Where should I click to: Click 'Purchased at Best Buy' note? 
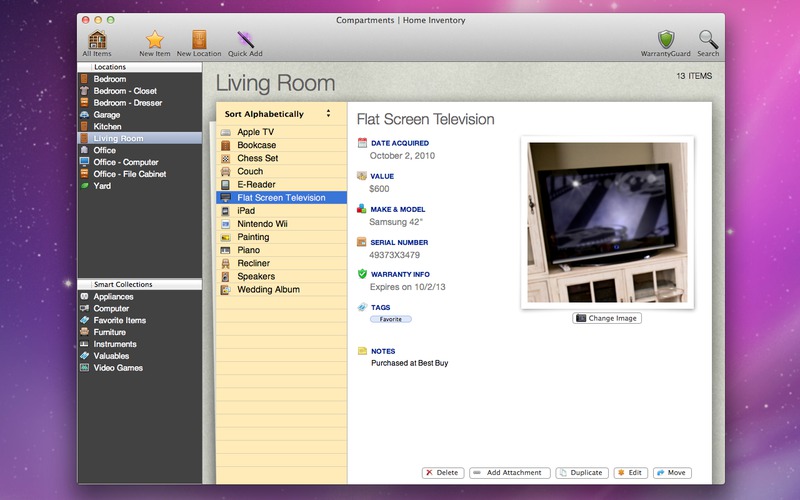(410, 363)
